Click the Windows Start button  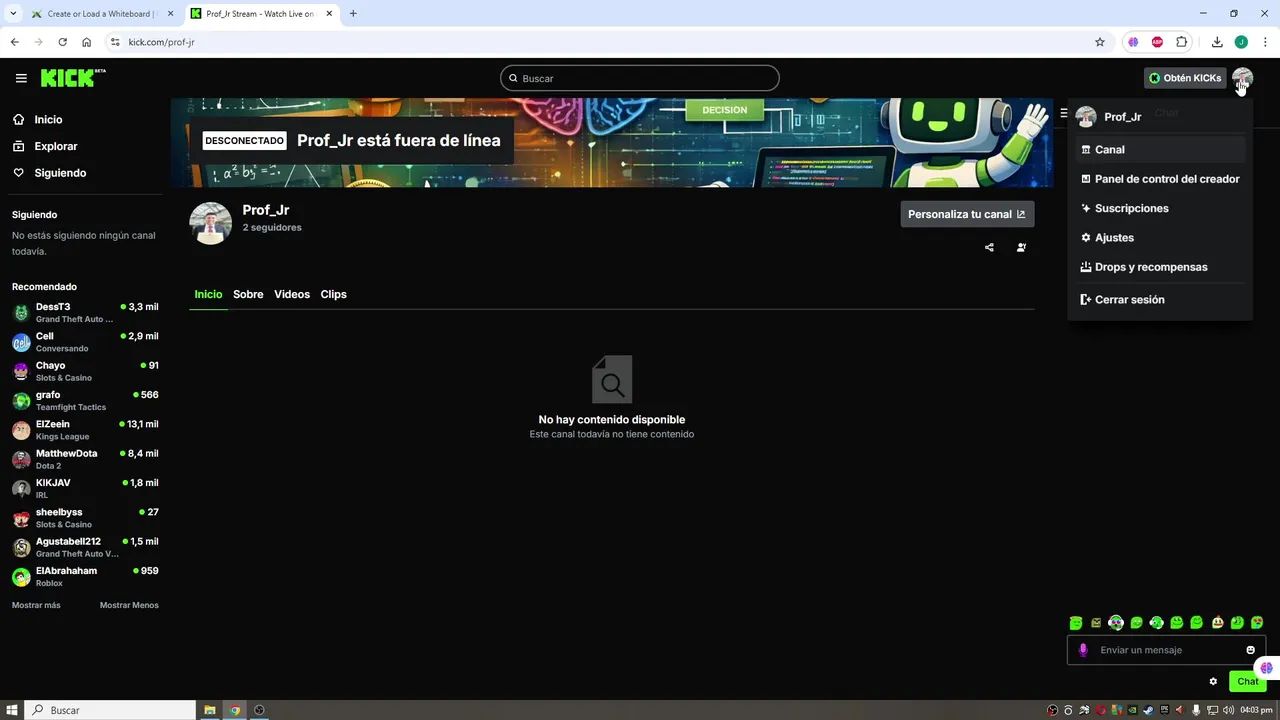[x=12, y=710]
